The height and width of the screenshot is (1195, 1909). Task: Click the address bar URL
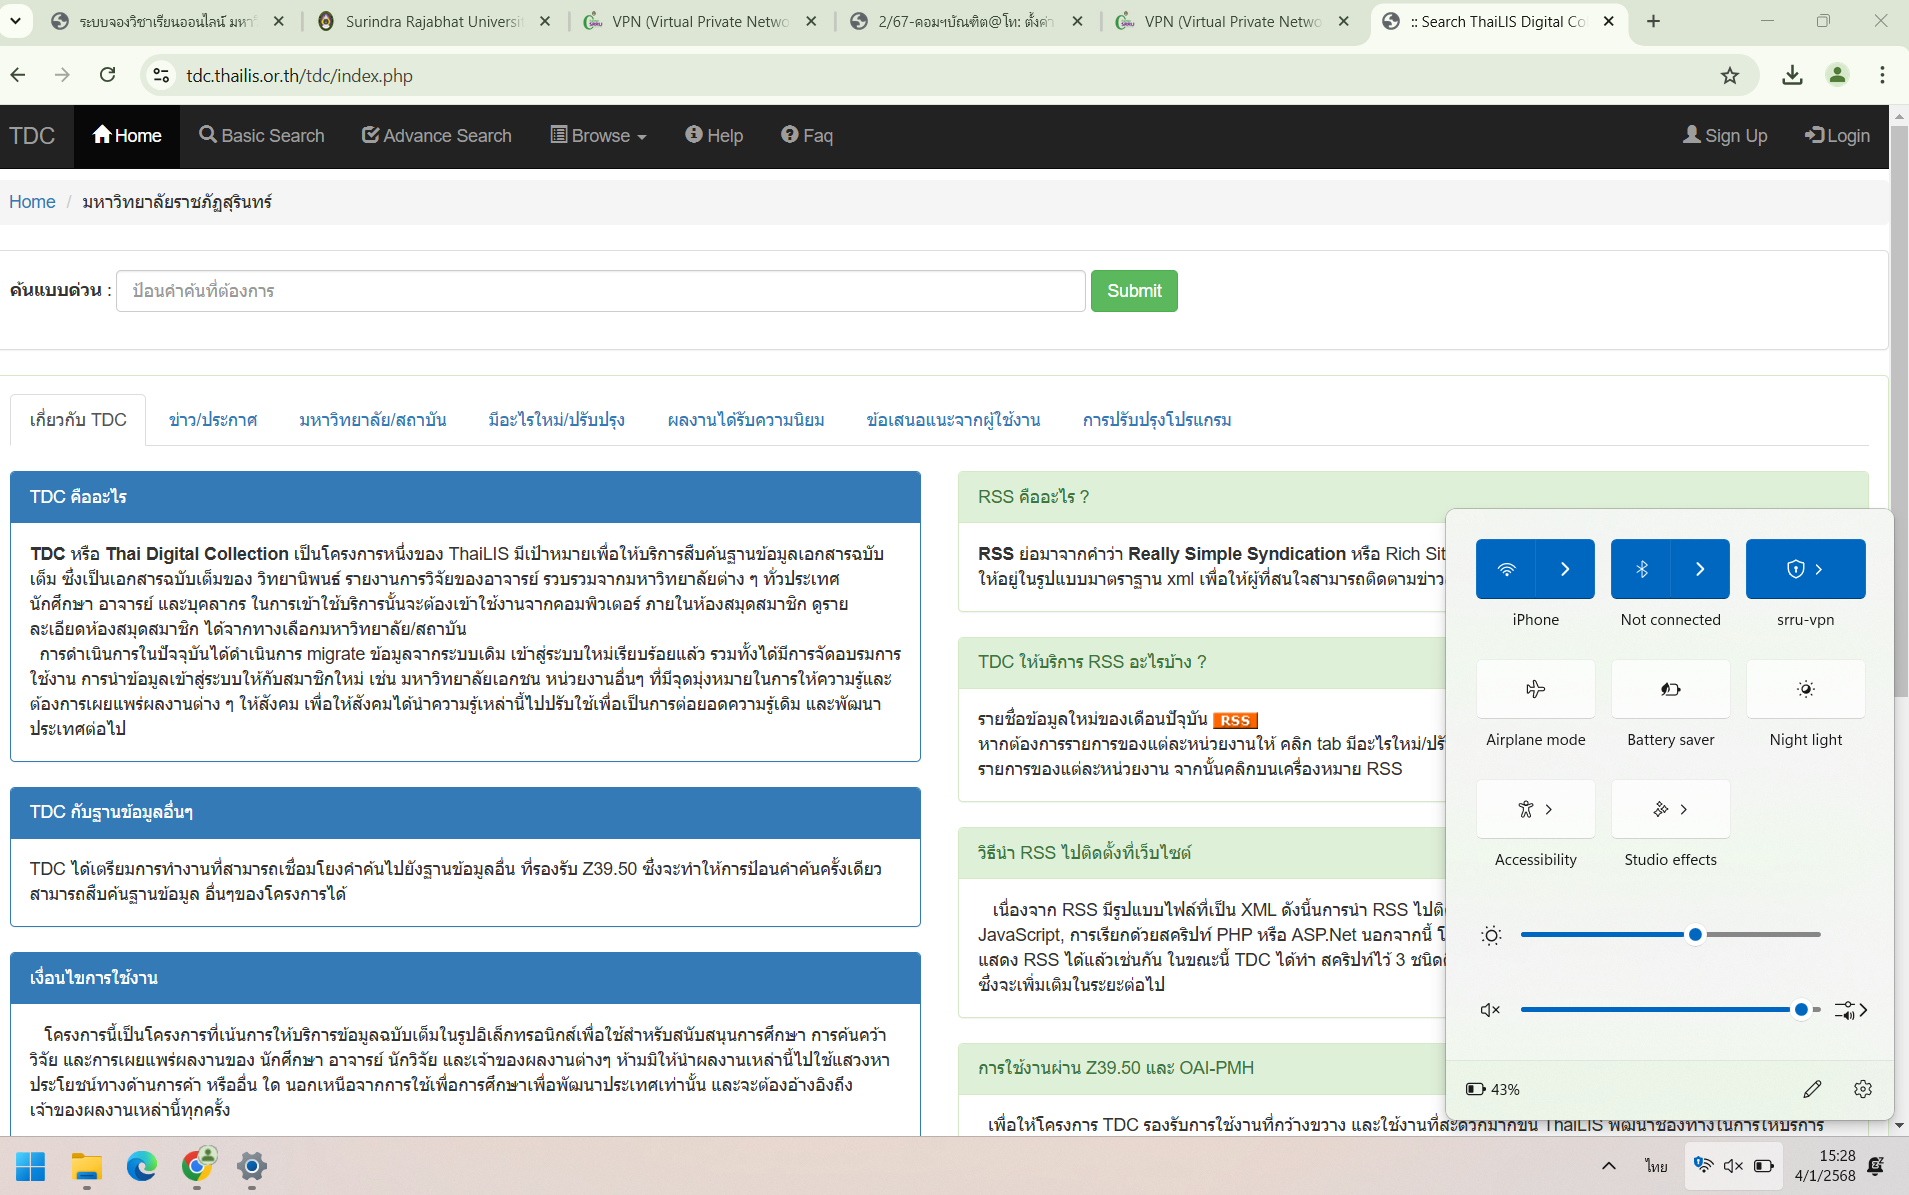pos(299,75)
